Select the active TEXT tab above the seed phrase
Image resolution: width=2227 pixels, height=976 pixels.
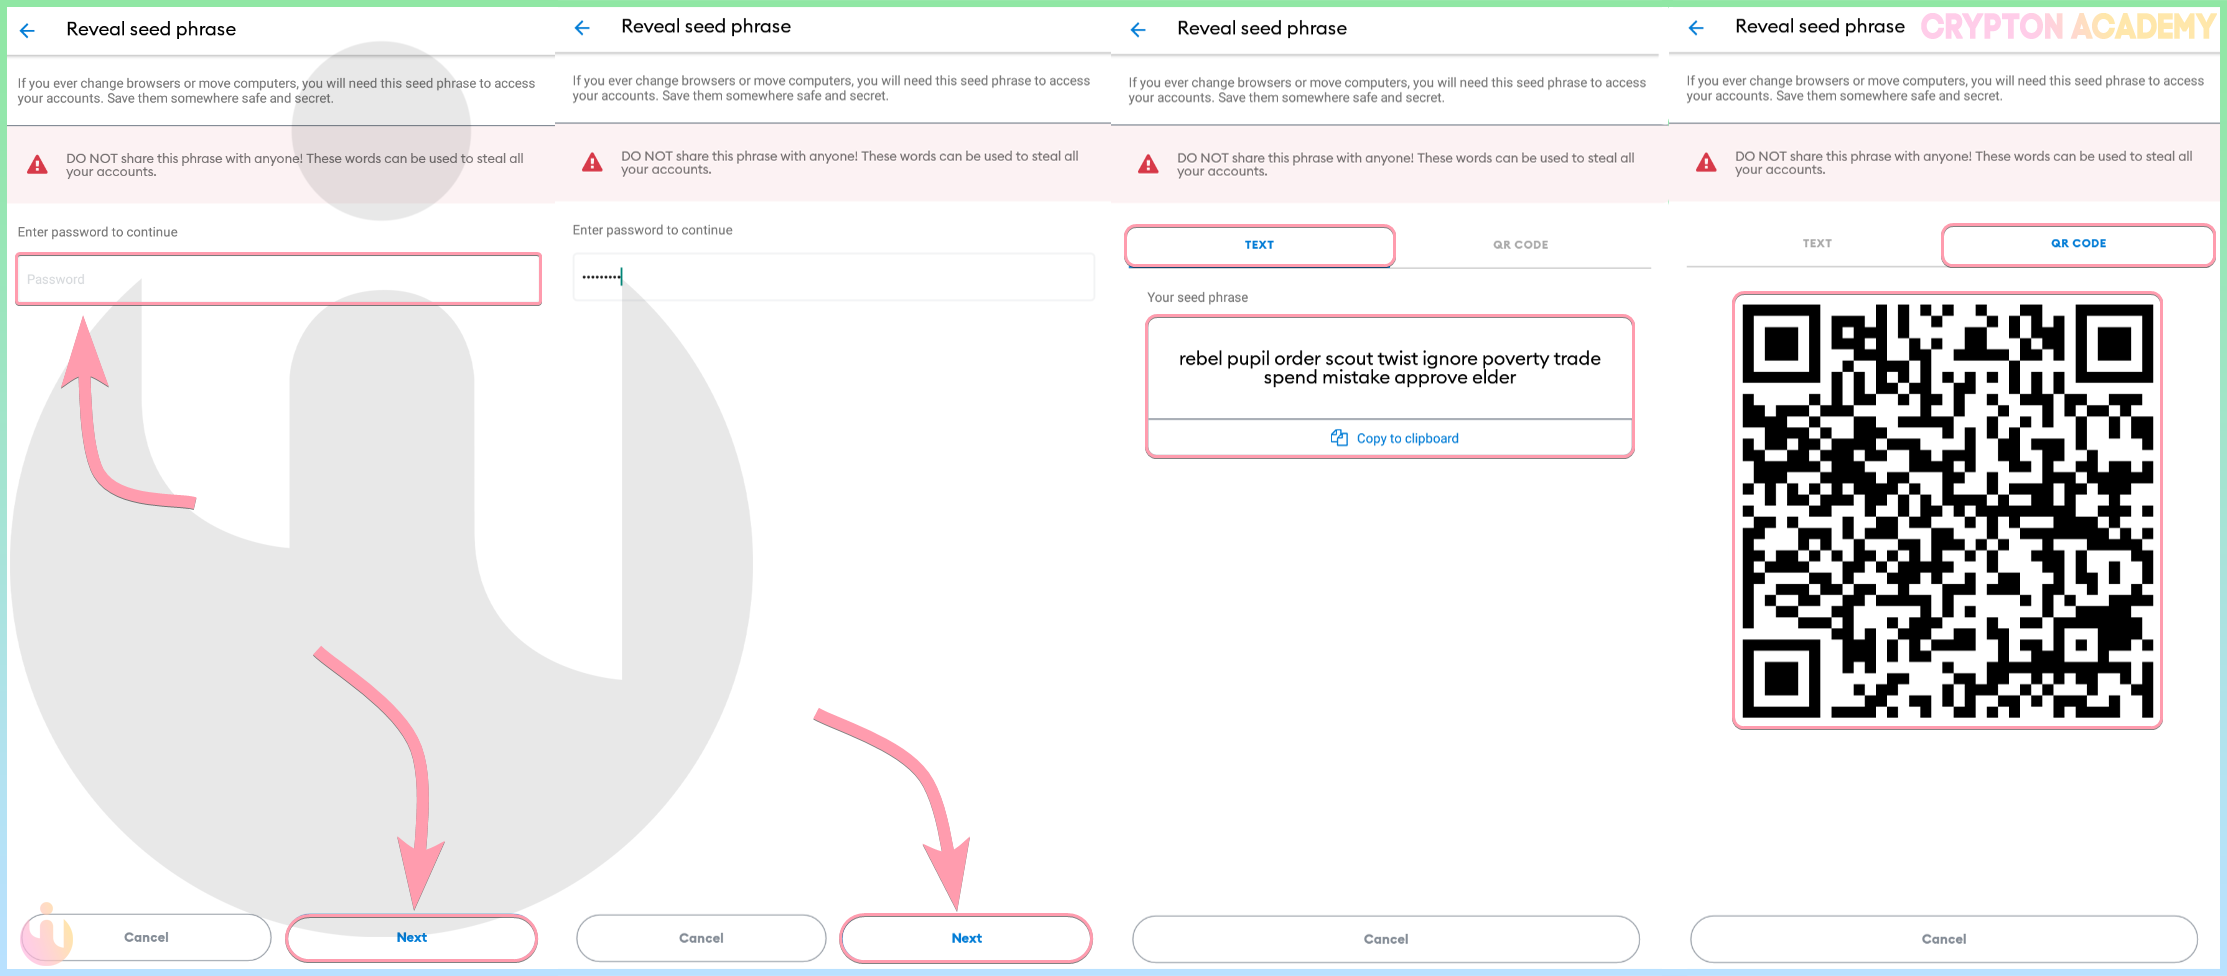point(1259,245)
